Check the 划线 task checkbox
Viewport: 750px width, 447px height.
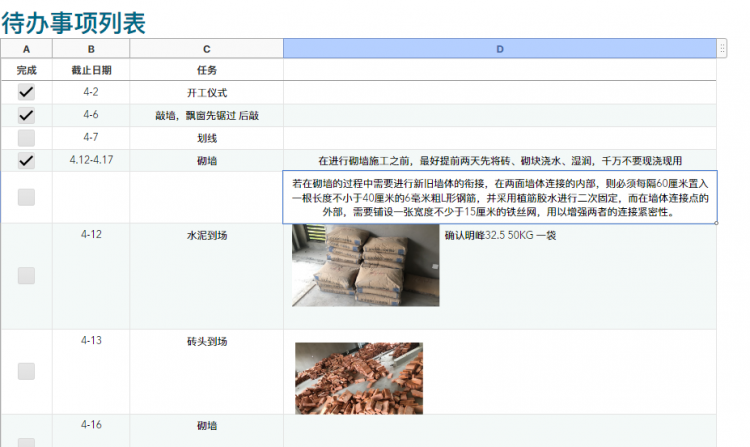click(x=26, y=138)
